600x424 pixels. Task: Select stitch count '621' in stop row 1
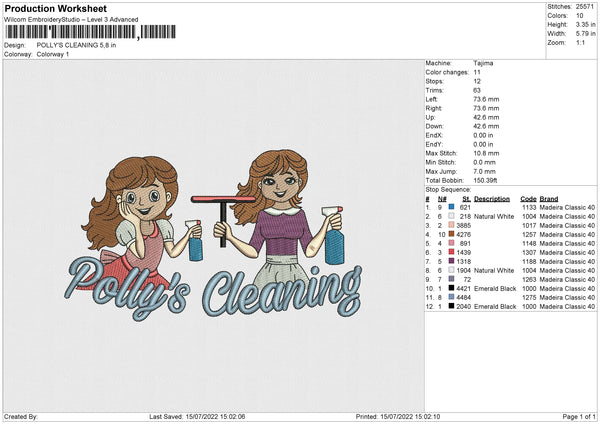(465, 207)
